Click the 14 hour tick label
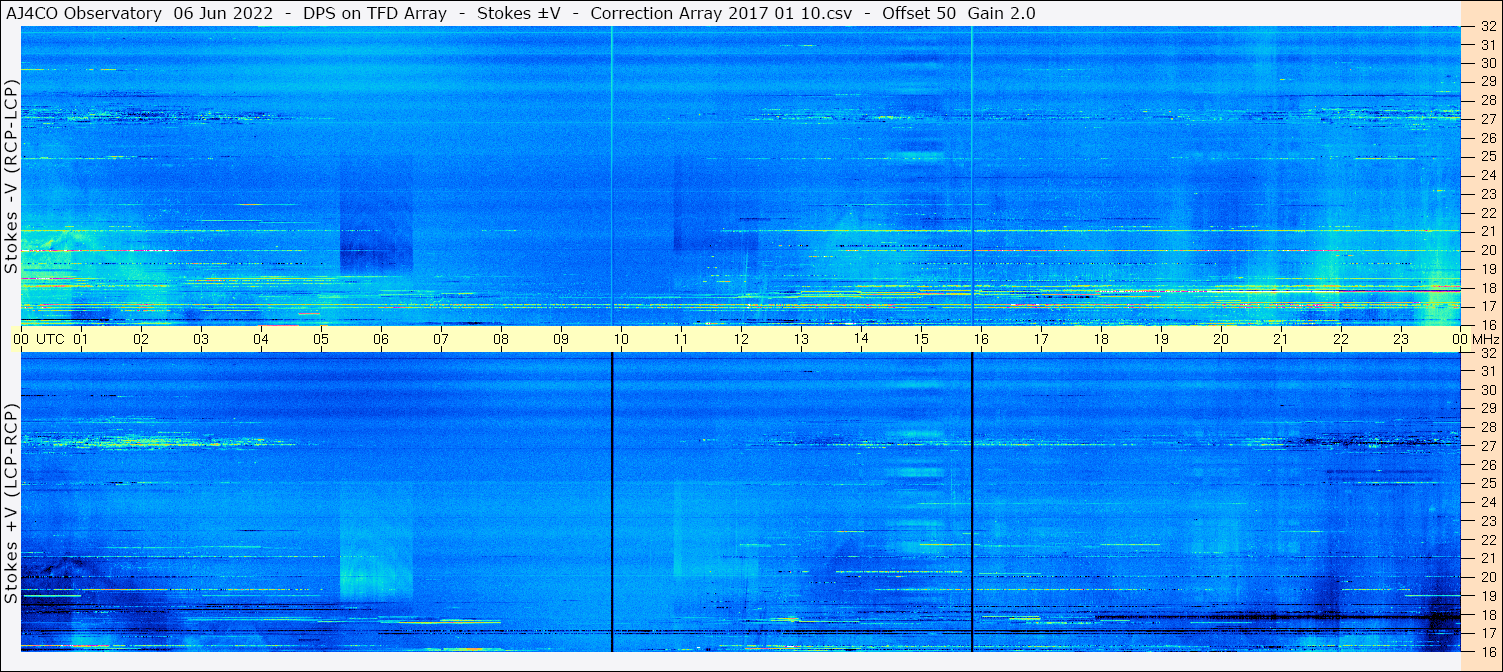The image size is (1503, 672). [861, 339]
